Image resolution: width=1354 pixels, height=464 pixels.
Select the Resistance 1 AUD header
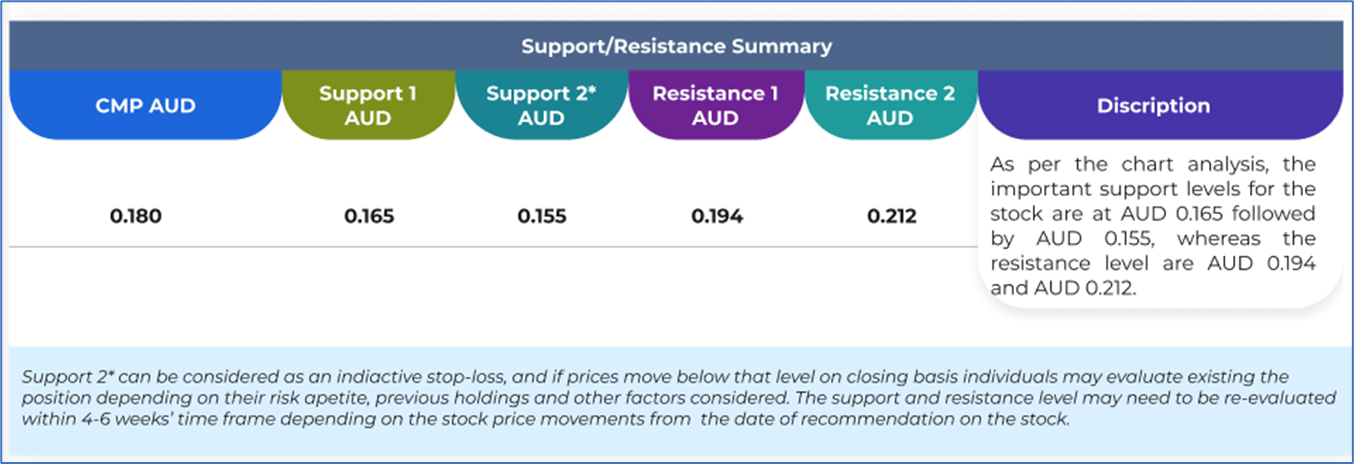pyautogui.click(x=716, y=106)
